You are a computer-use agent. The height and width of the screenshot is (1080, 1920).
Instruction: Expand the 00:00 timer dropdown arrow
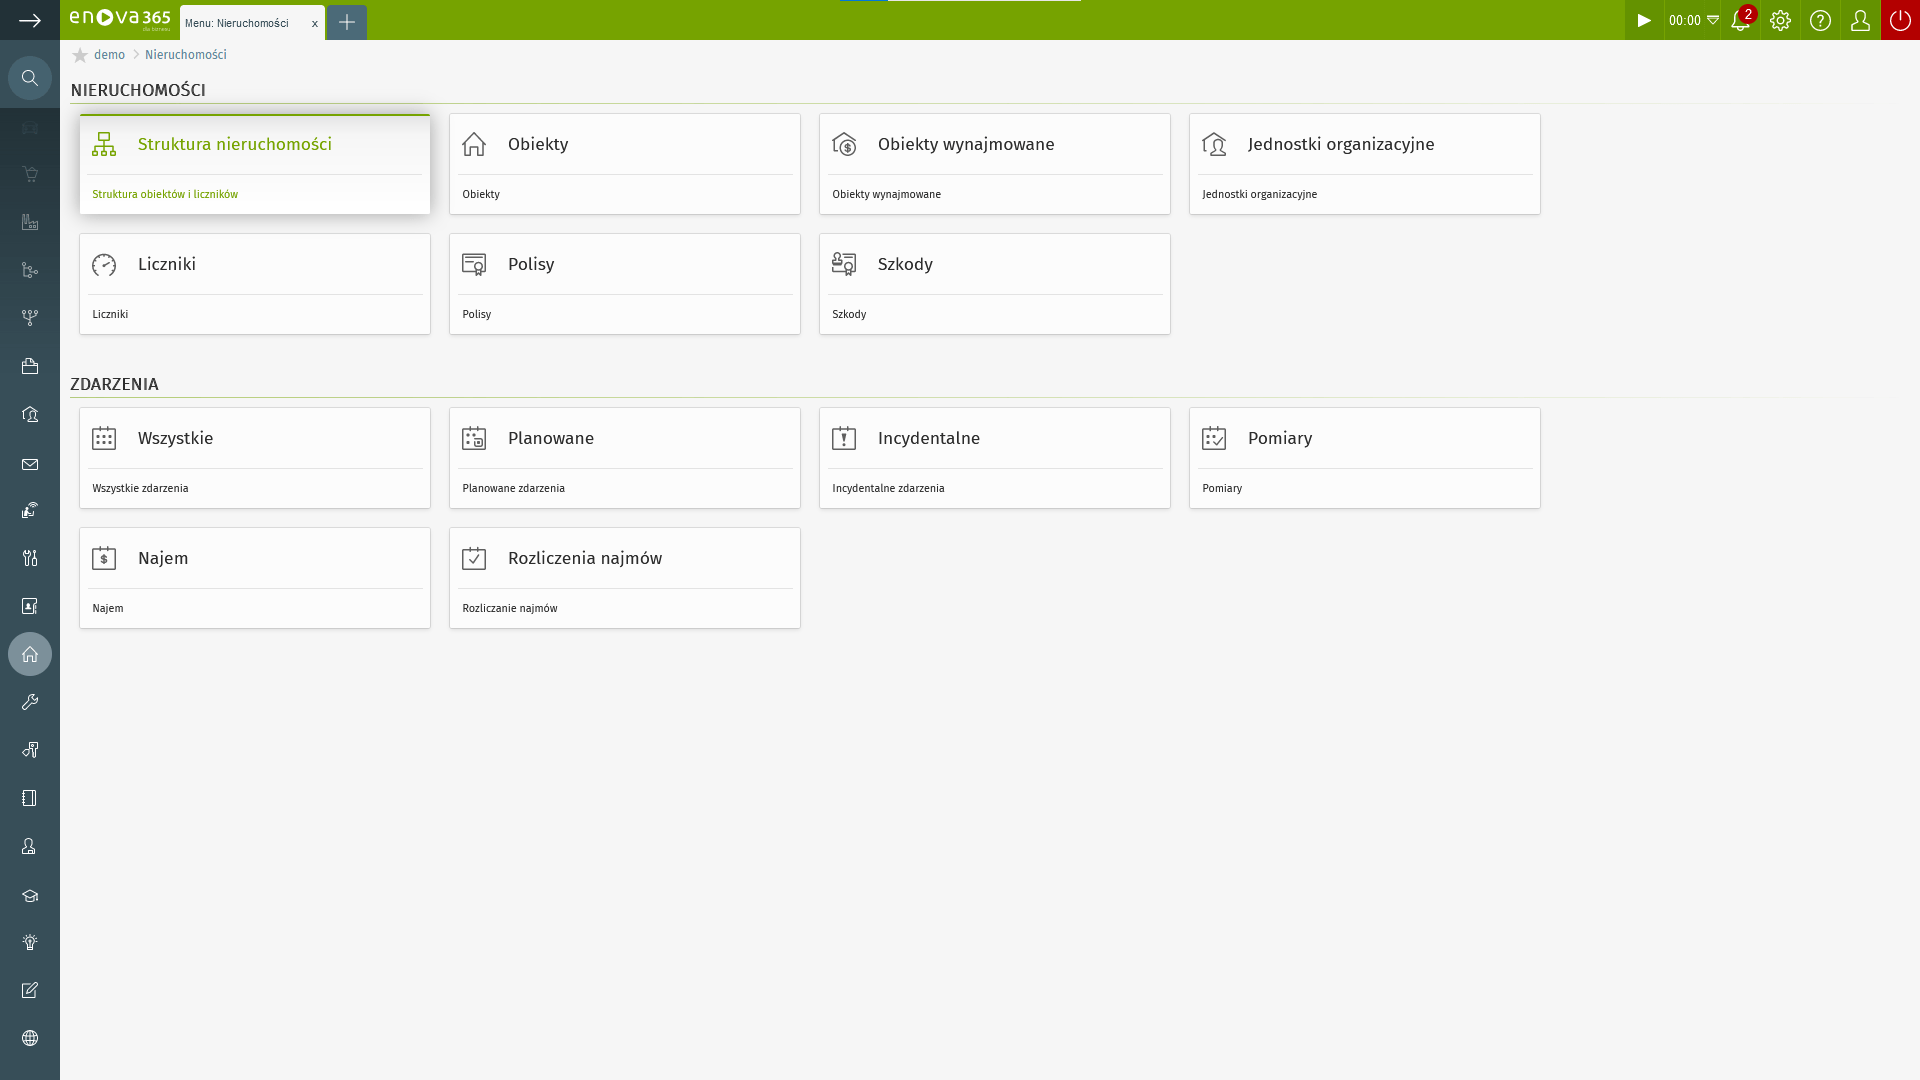(x=1713, y=20)
